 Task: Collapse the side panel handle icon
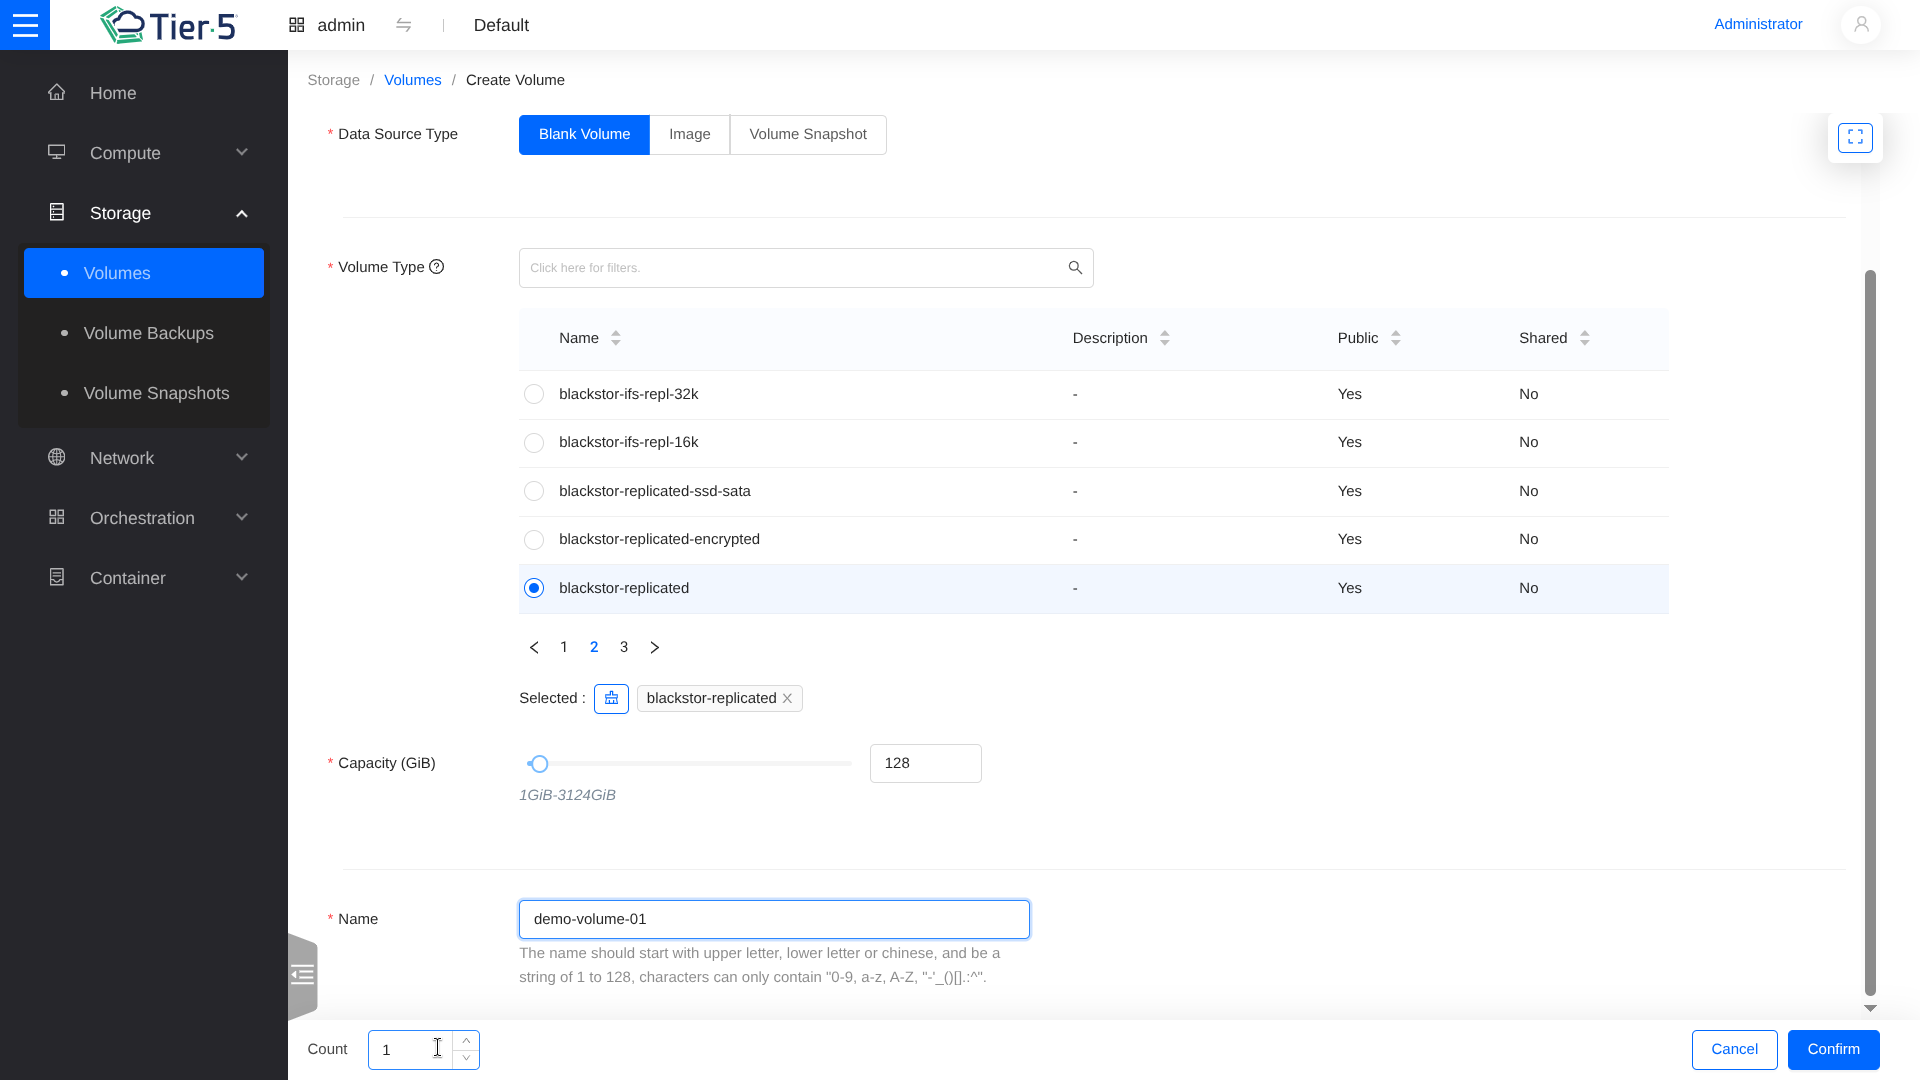pos(302,975)
